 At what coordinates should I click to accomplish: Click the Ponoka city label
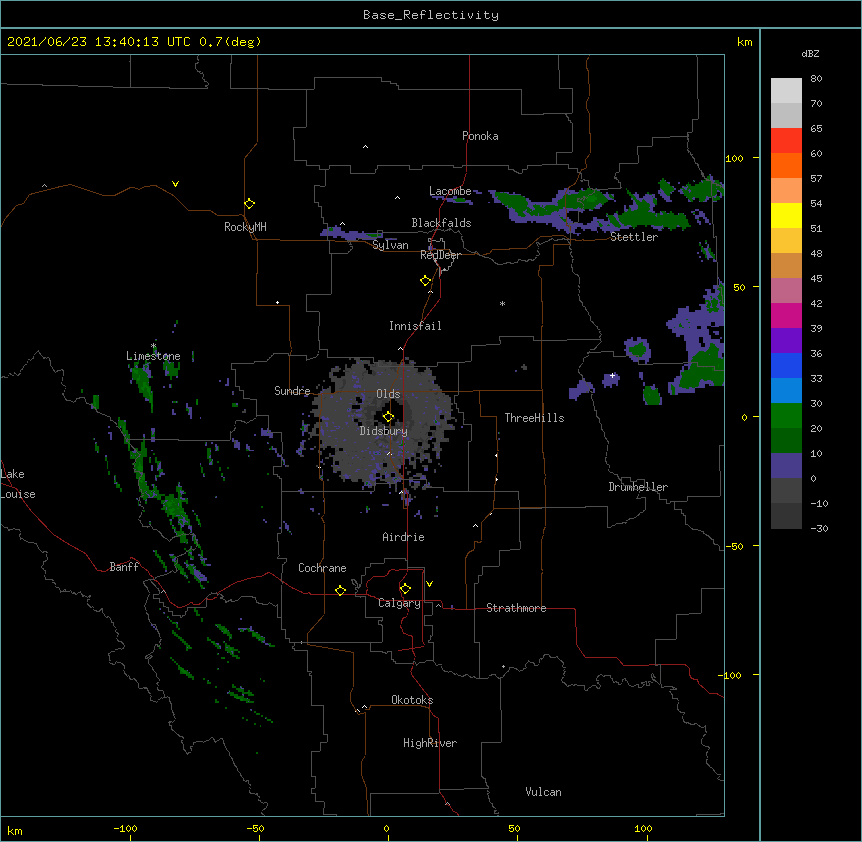click(x=480, y=136)
